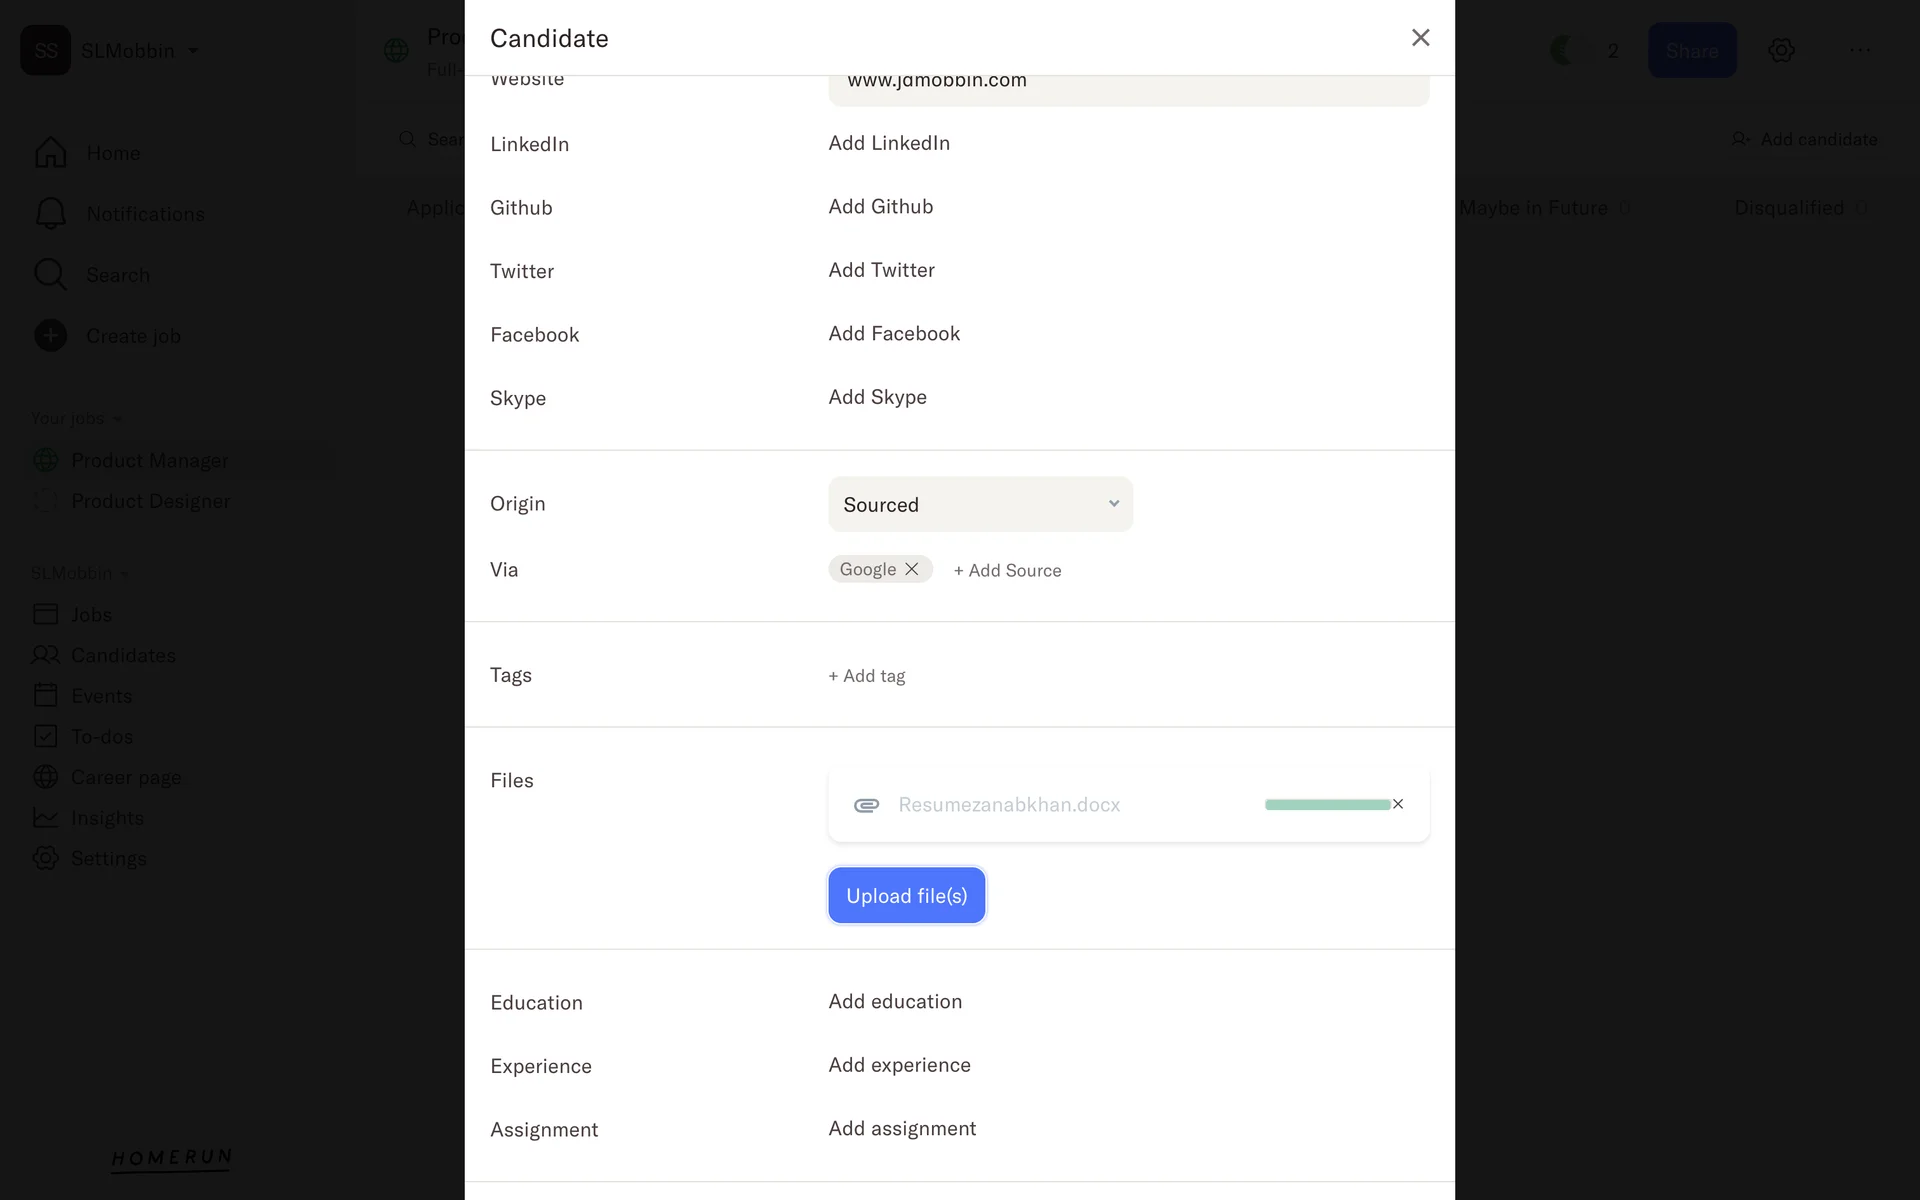Click Add experience
The image size is (1920, 1200).
(899, 1065)
